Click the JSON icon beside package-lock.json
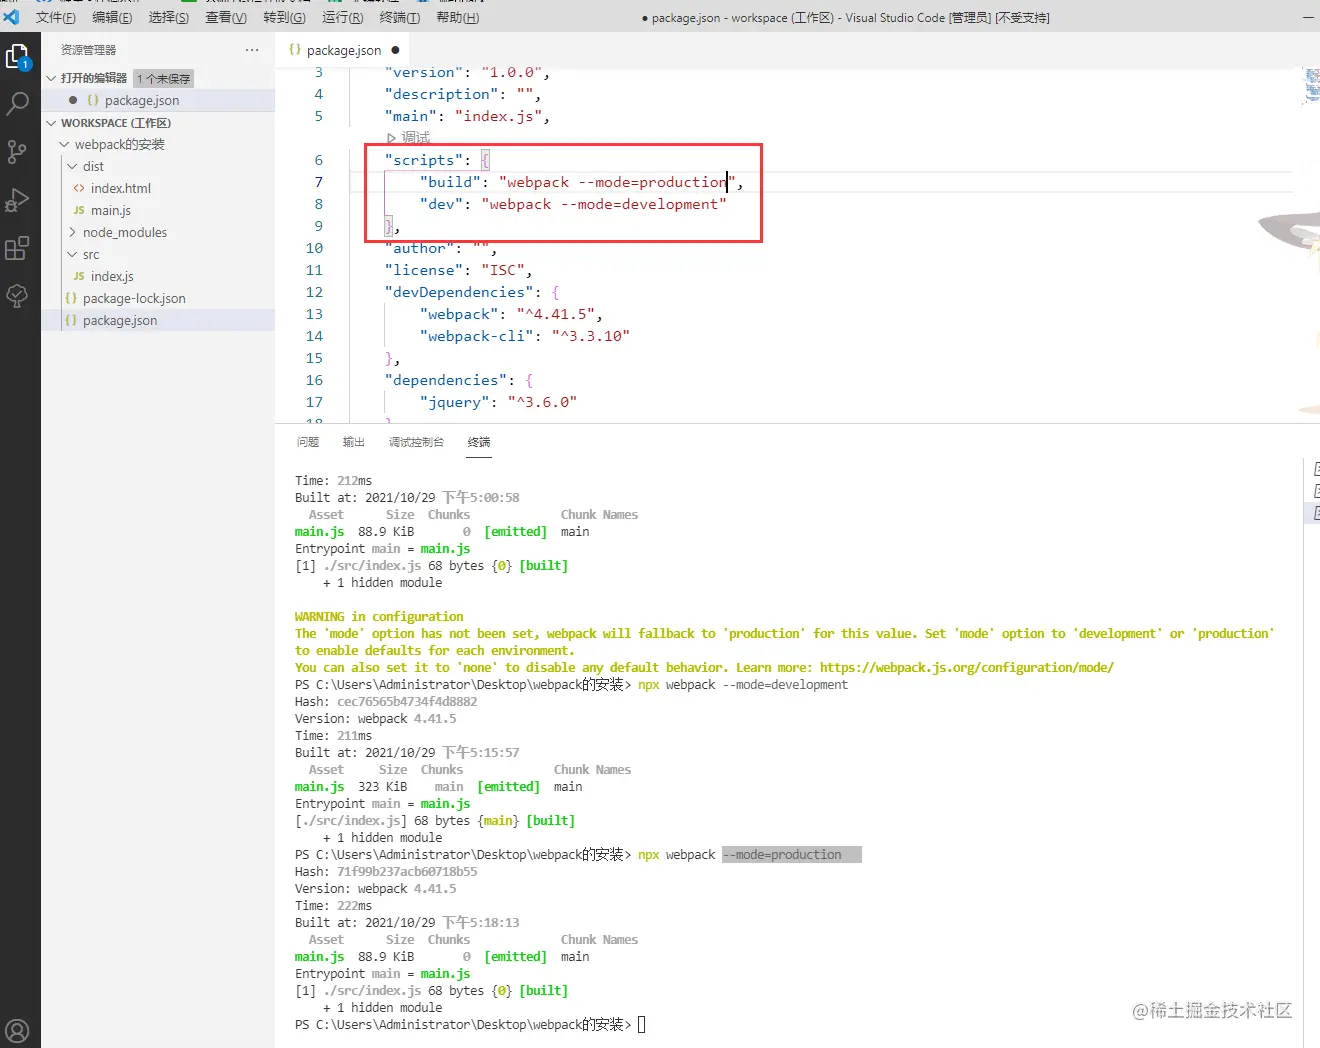 point(71,298)
